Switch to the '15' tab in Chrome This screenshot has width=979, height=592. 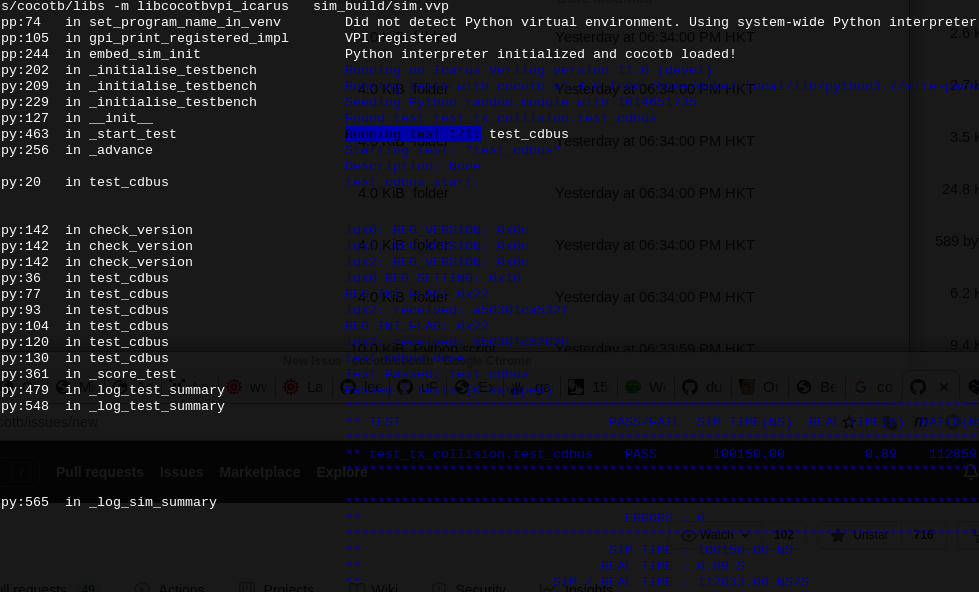click(x=589, y=387)
